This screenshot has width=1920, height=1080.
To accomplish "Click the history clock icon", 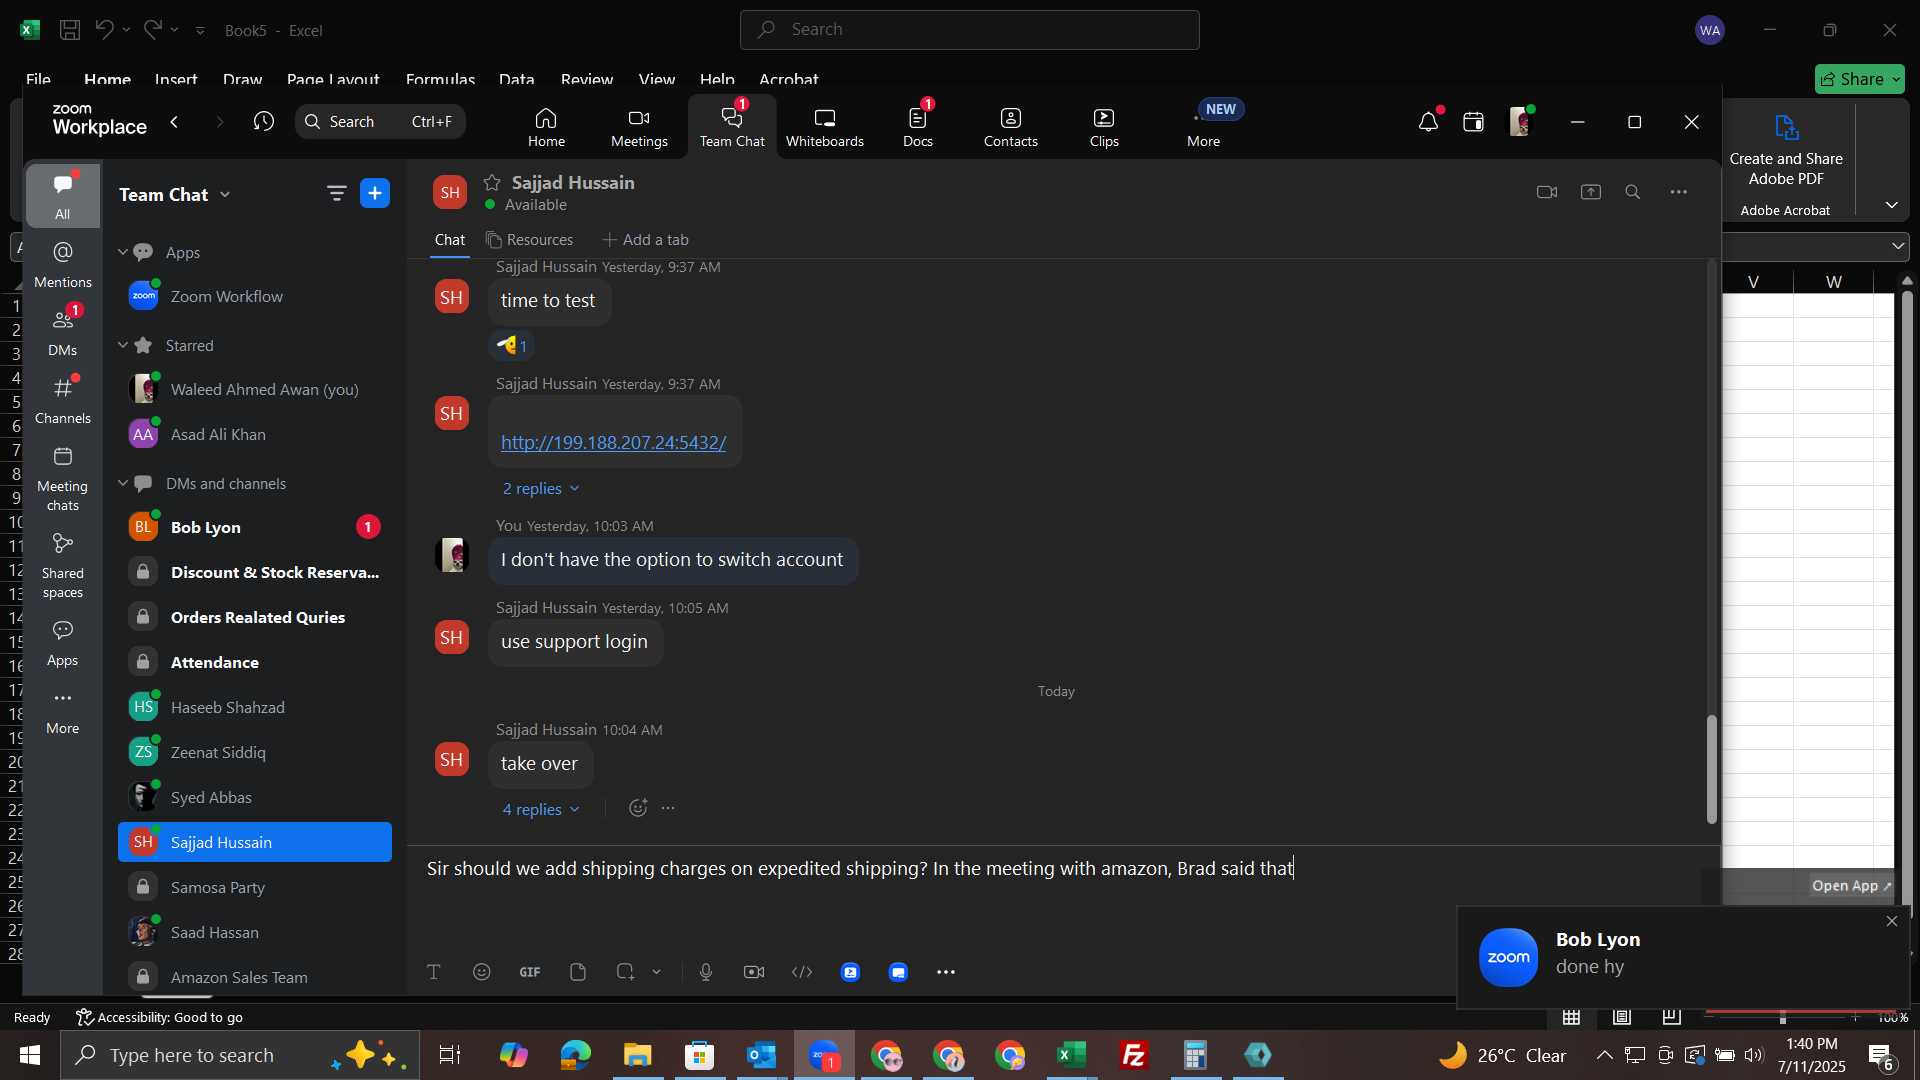I will click(264, 122).
